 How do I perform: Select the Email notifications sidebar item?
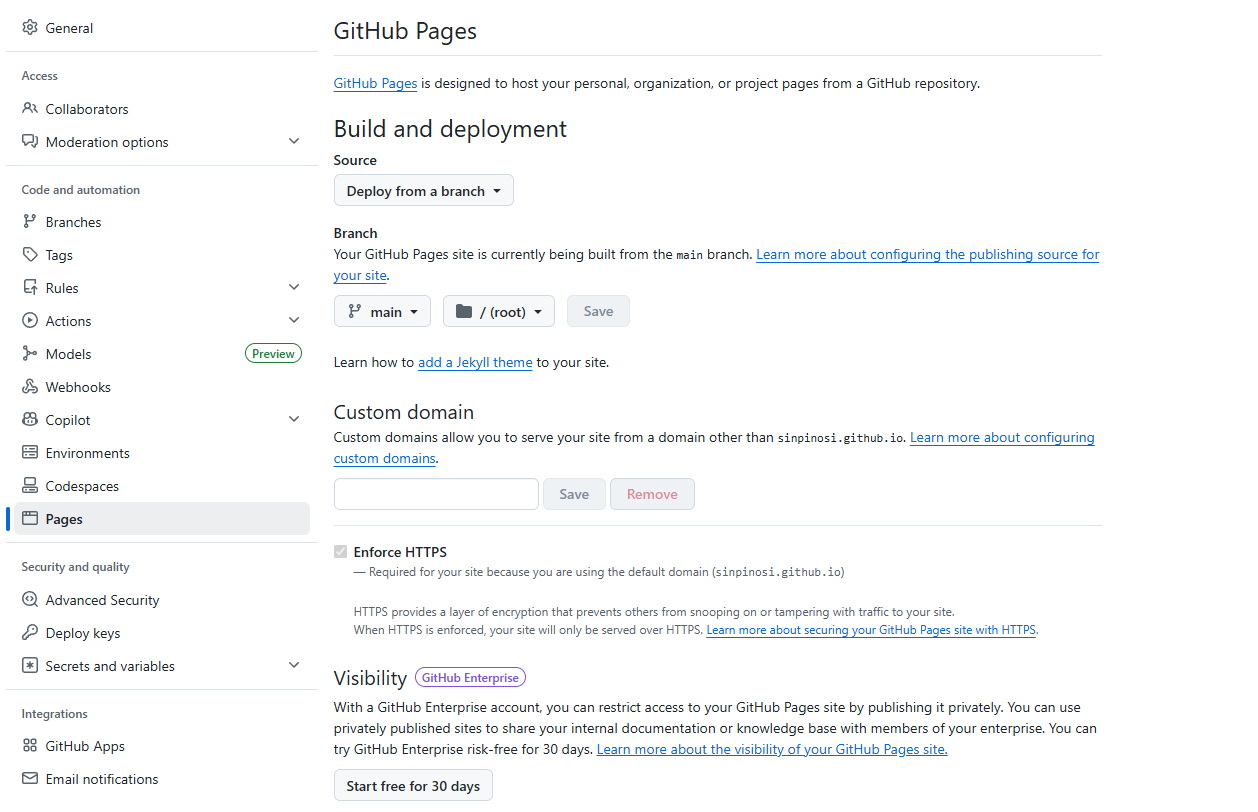pos(162,779)
